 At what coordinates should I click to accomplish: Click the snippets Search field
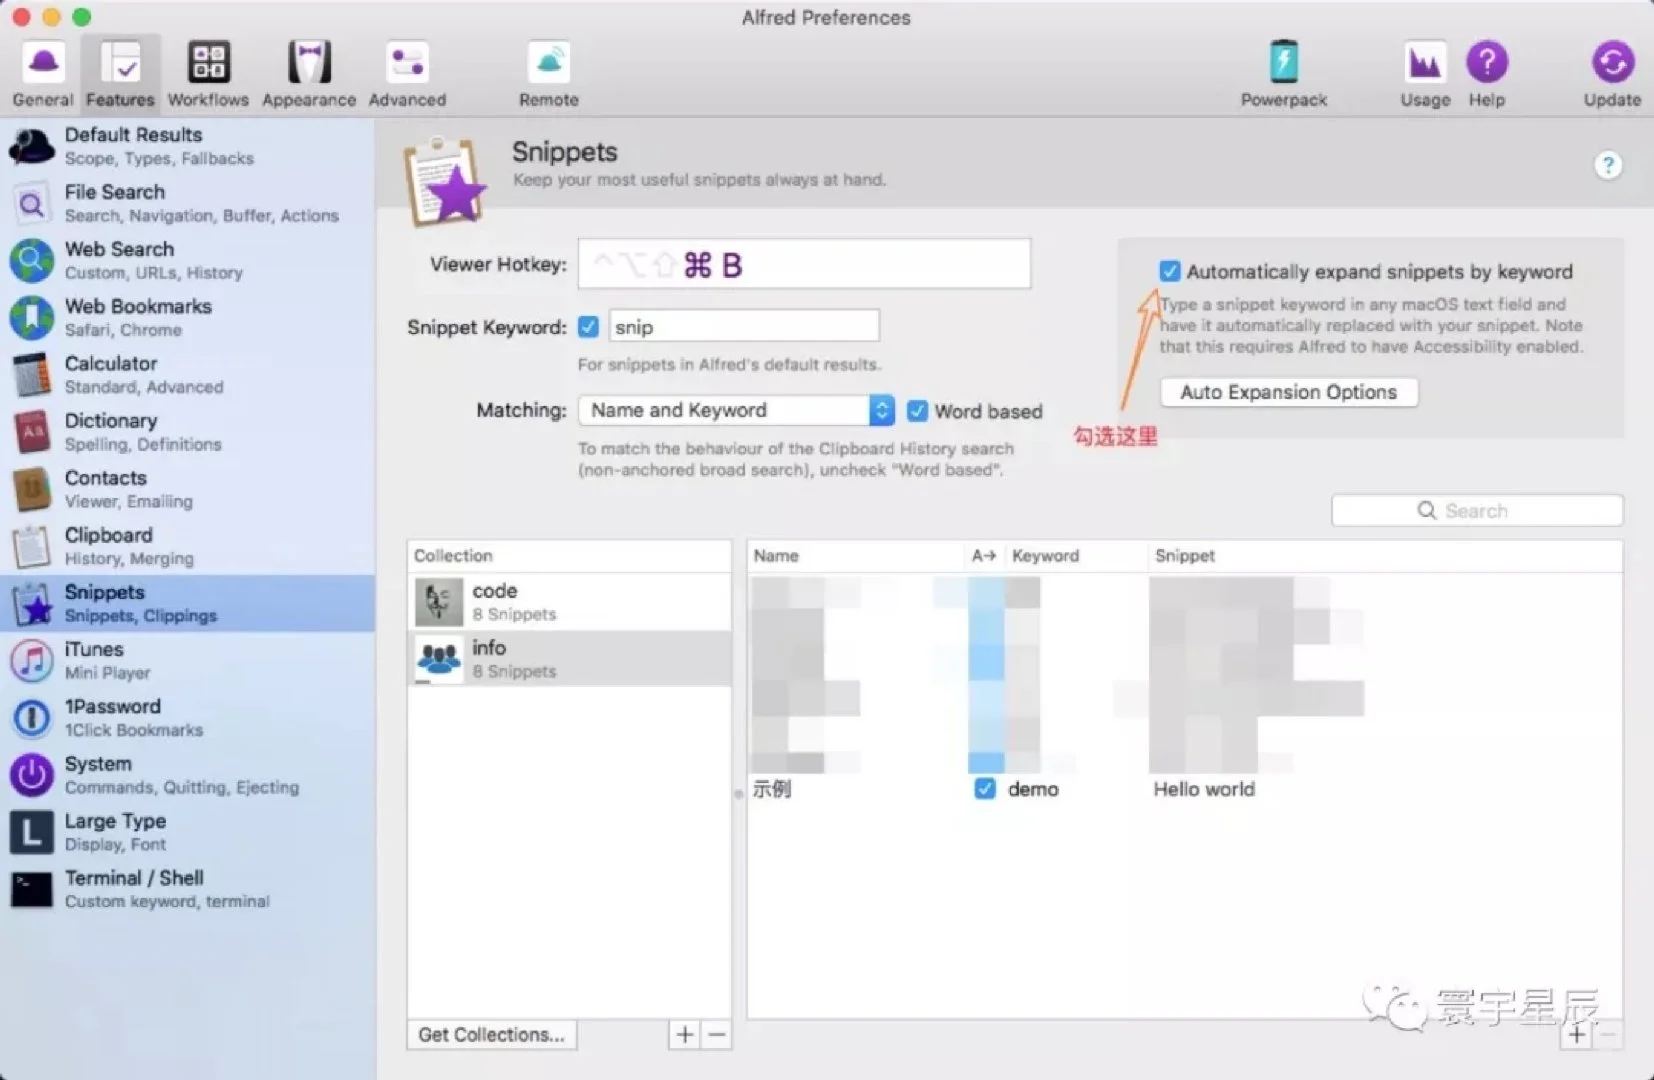coord(1476,510)
